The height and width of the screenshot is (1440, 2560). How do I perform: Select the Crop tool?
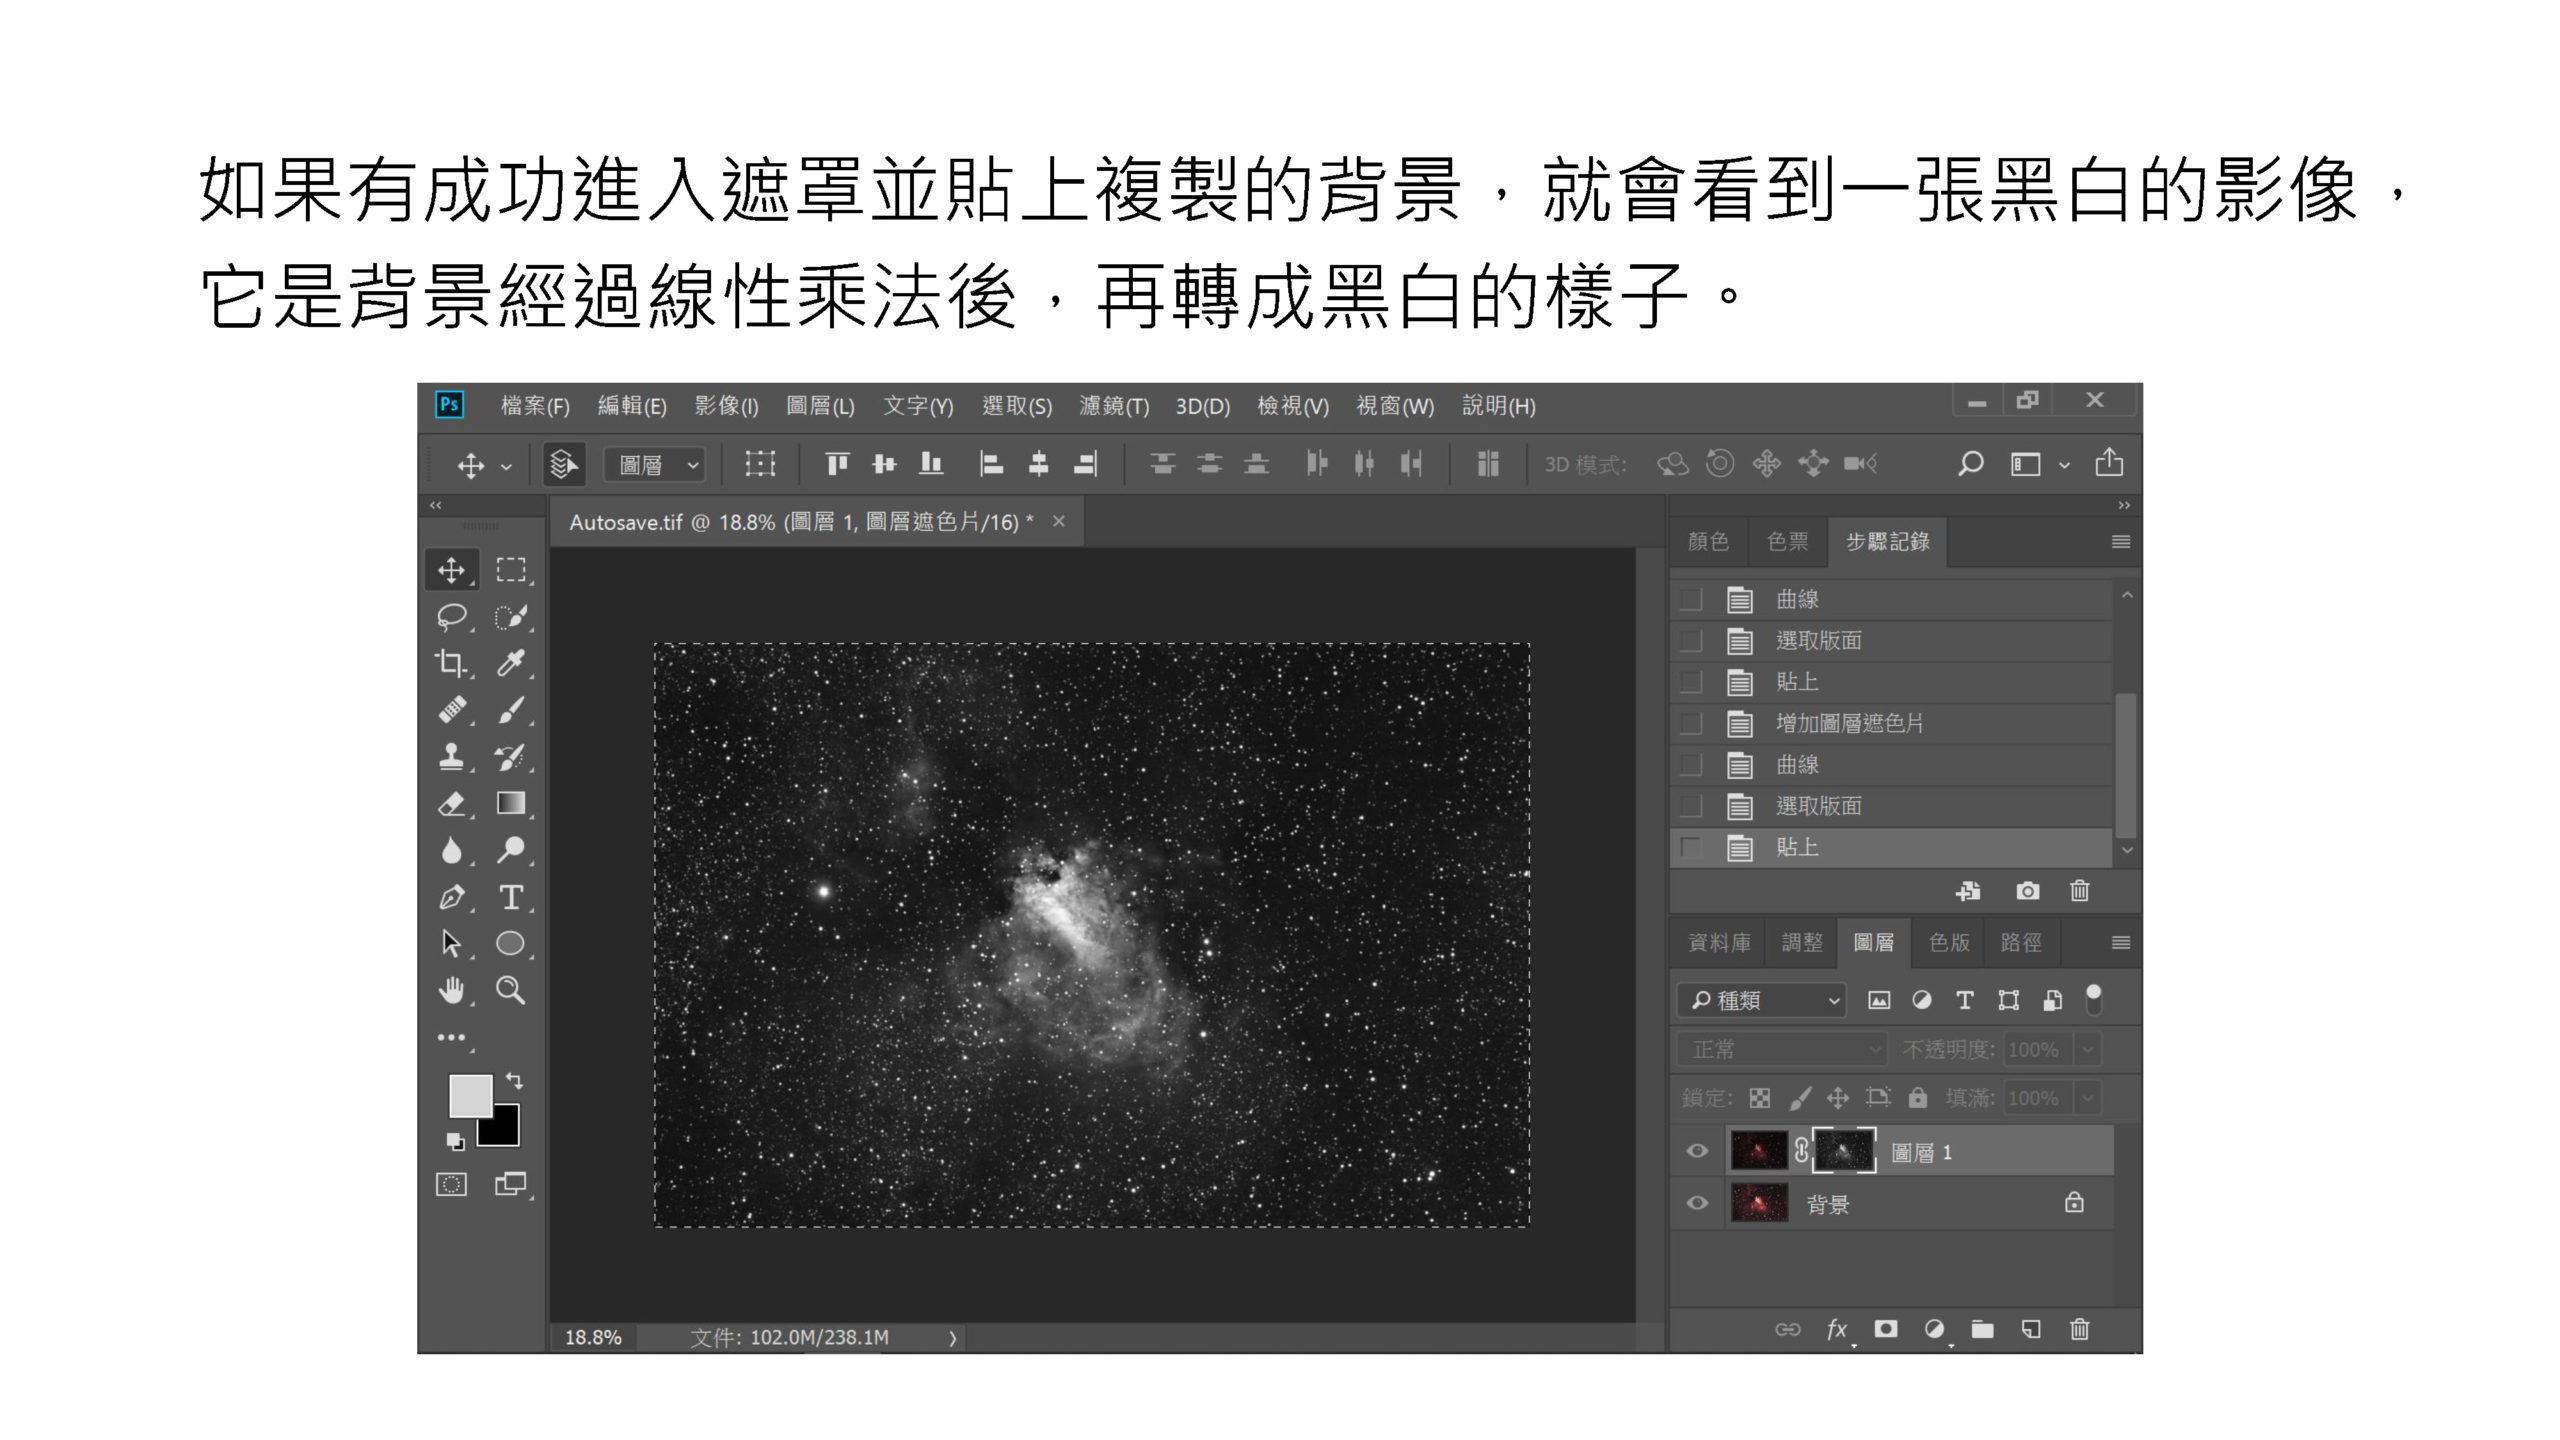(452, 663)
